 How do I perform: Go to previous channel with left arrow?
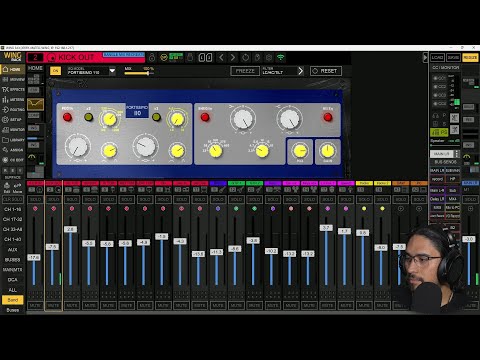(221, 58)
